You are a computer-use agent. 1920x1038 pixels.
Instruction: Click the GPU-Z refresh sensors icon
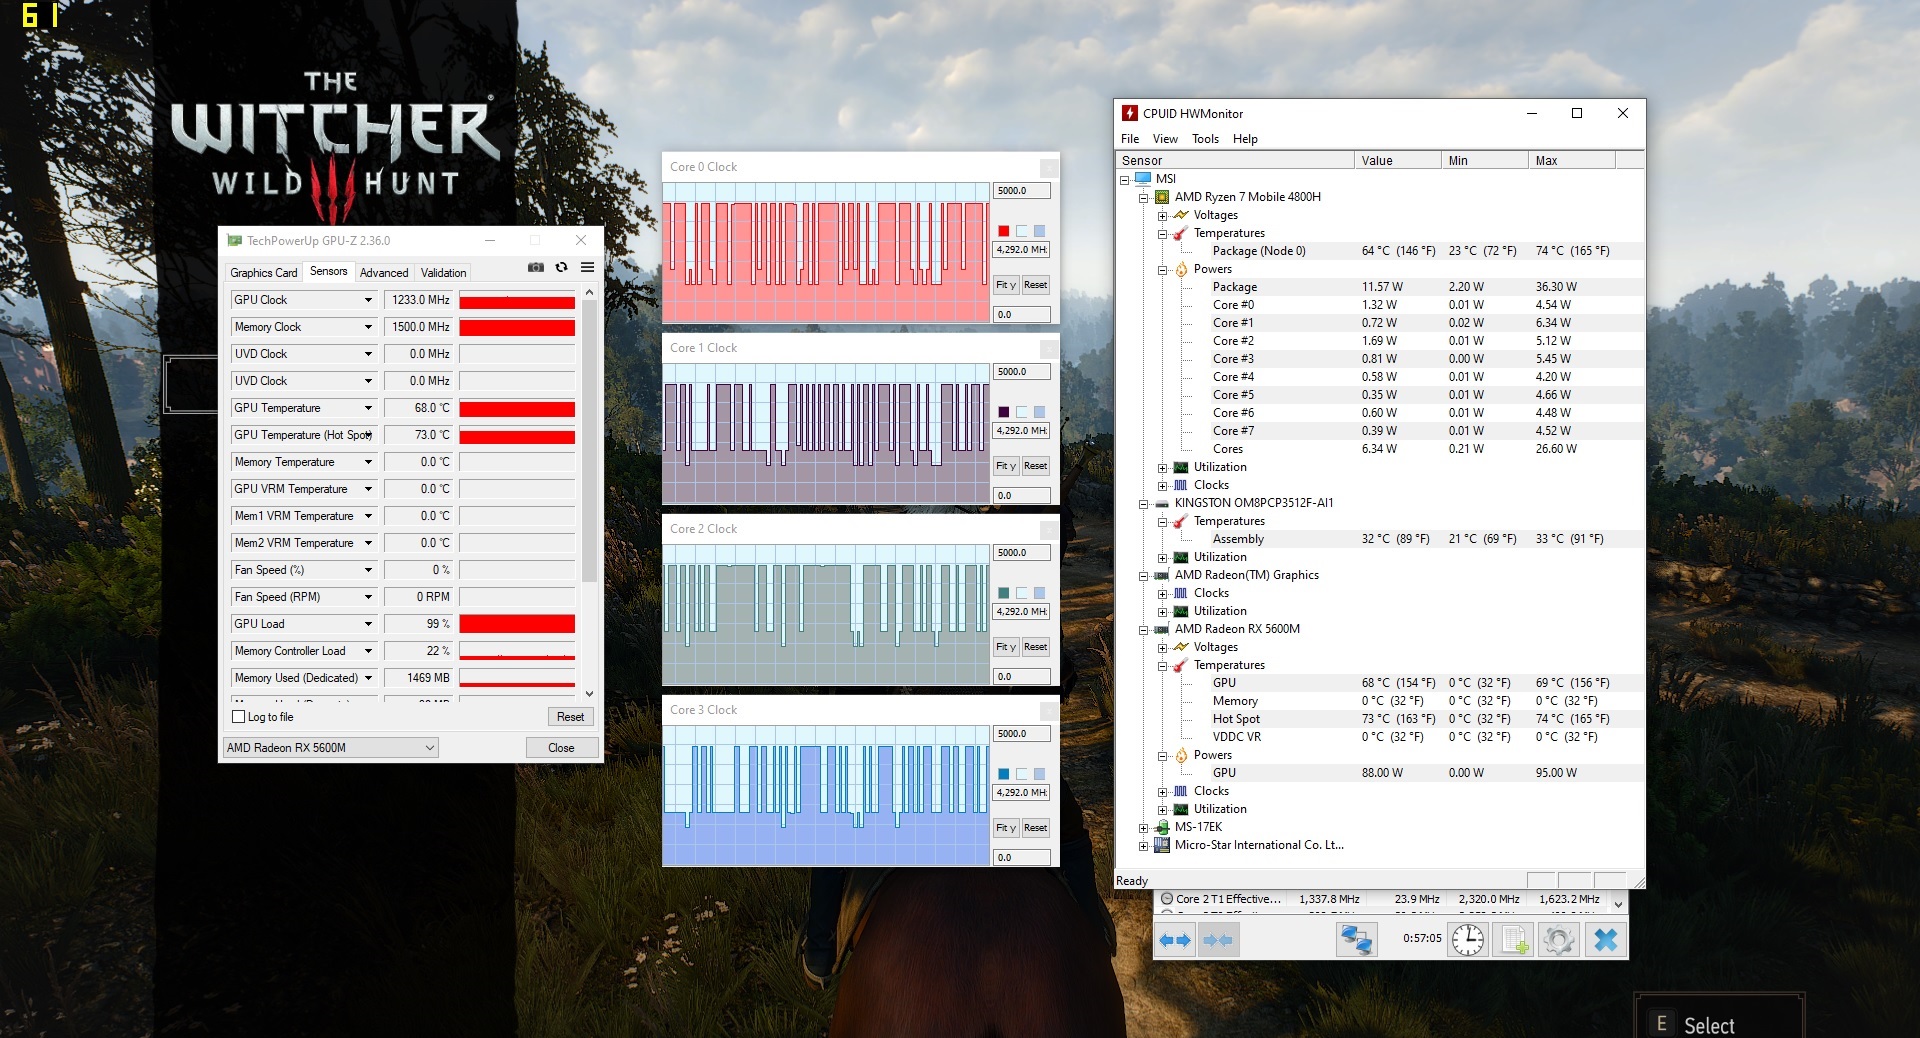(x=562, y=268)
